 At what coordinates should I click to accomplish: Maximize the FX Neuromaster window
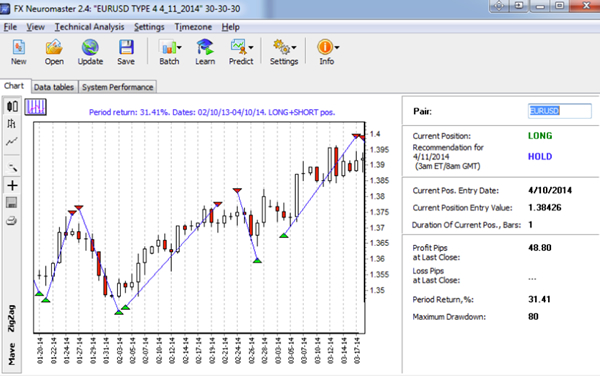(559, 6)
